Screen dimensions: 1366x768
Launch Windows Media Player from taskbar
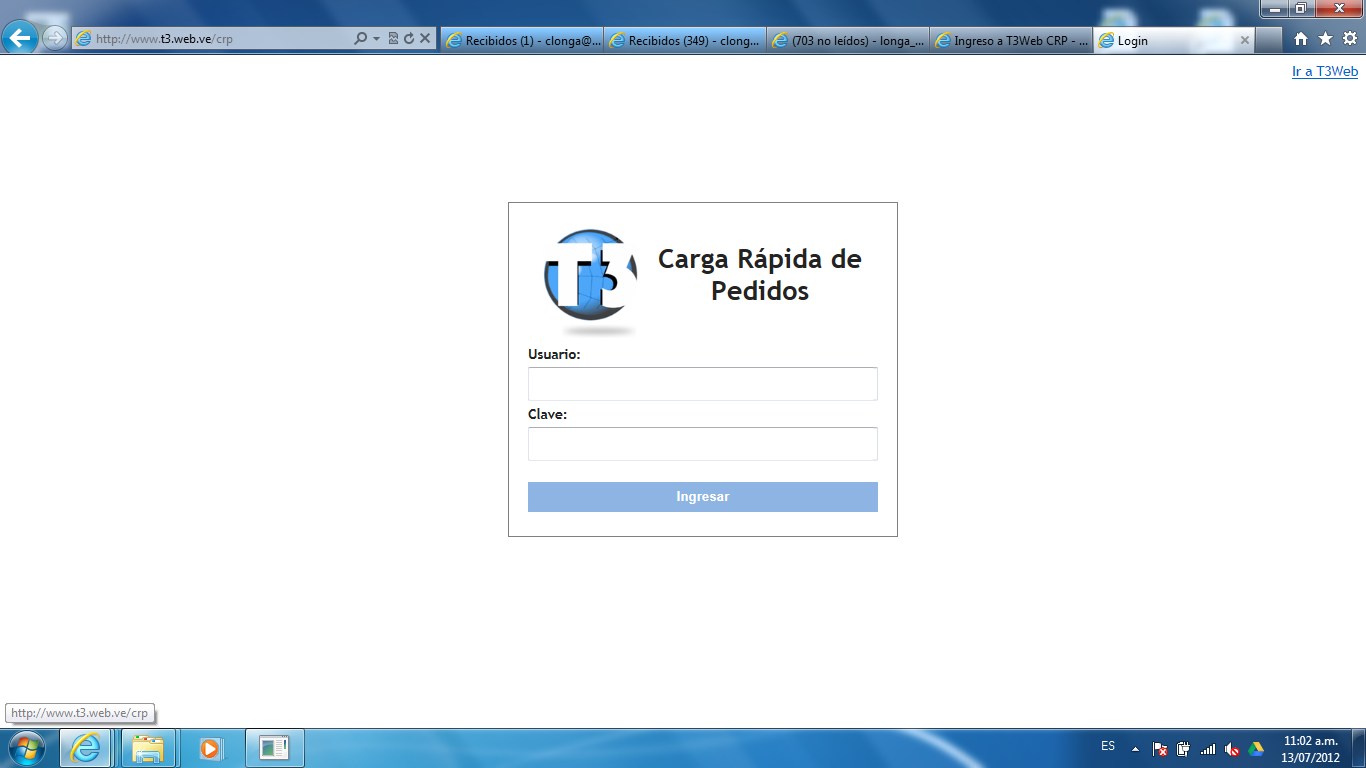[210, 748]
